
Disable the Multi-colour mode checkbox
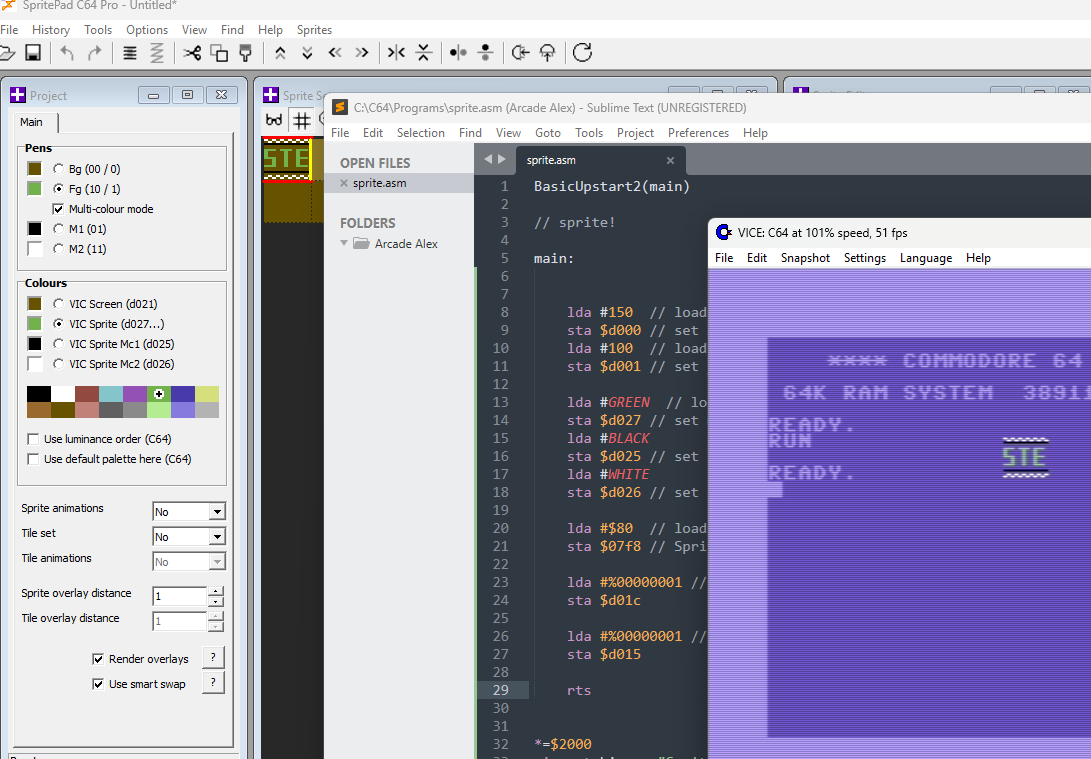[58, 209]
